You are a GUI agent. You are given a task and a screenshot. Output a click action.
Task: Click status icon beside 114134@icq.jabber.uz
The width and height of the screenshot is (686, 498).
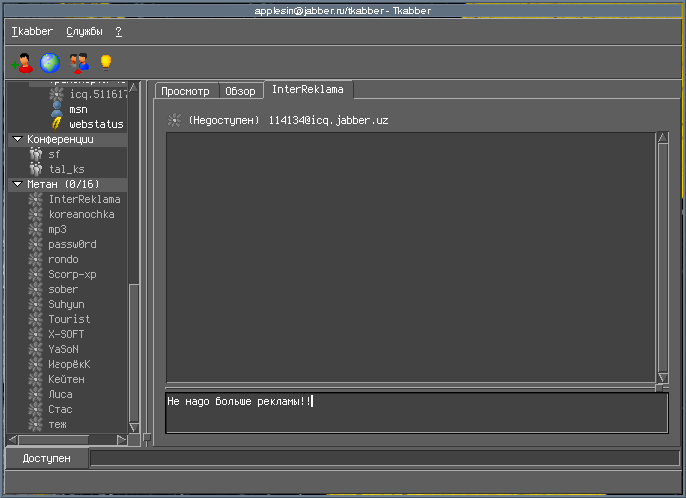175,120
